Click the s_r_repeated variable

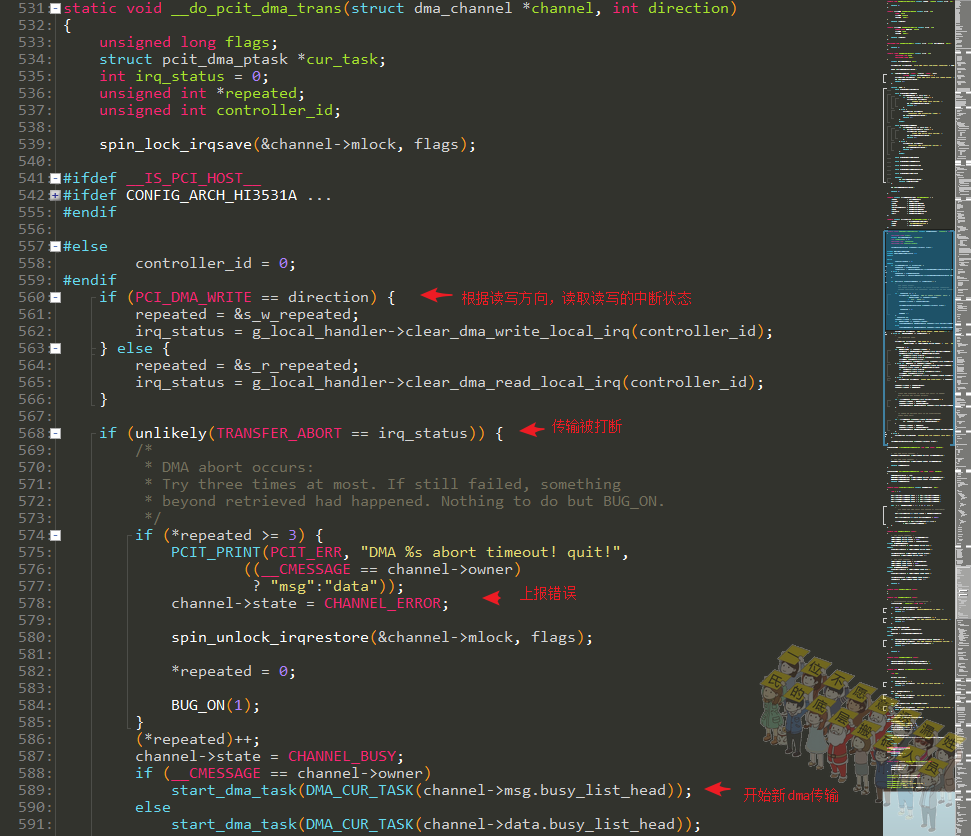(x=296, y=365)
